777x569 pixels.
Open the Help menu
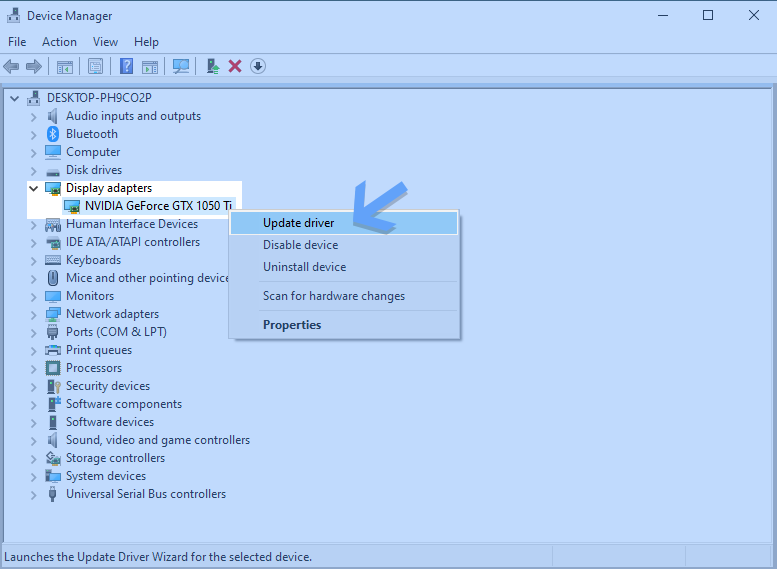coord(146,42)
